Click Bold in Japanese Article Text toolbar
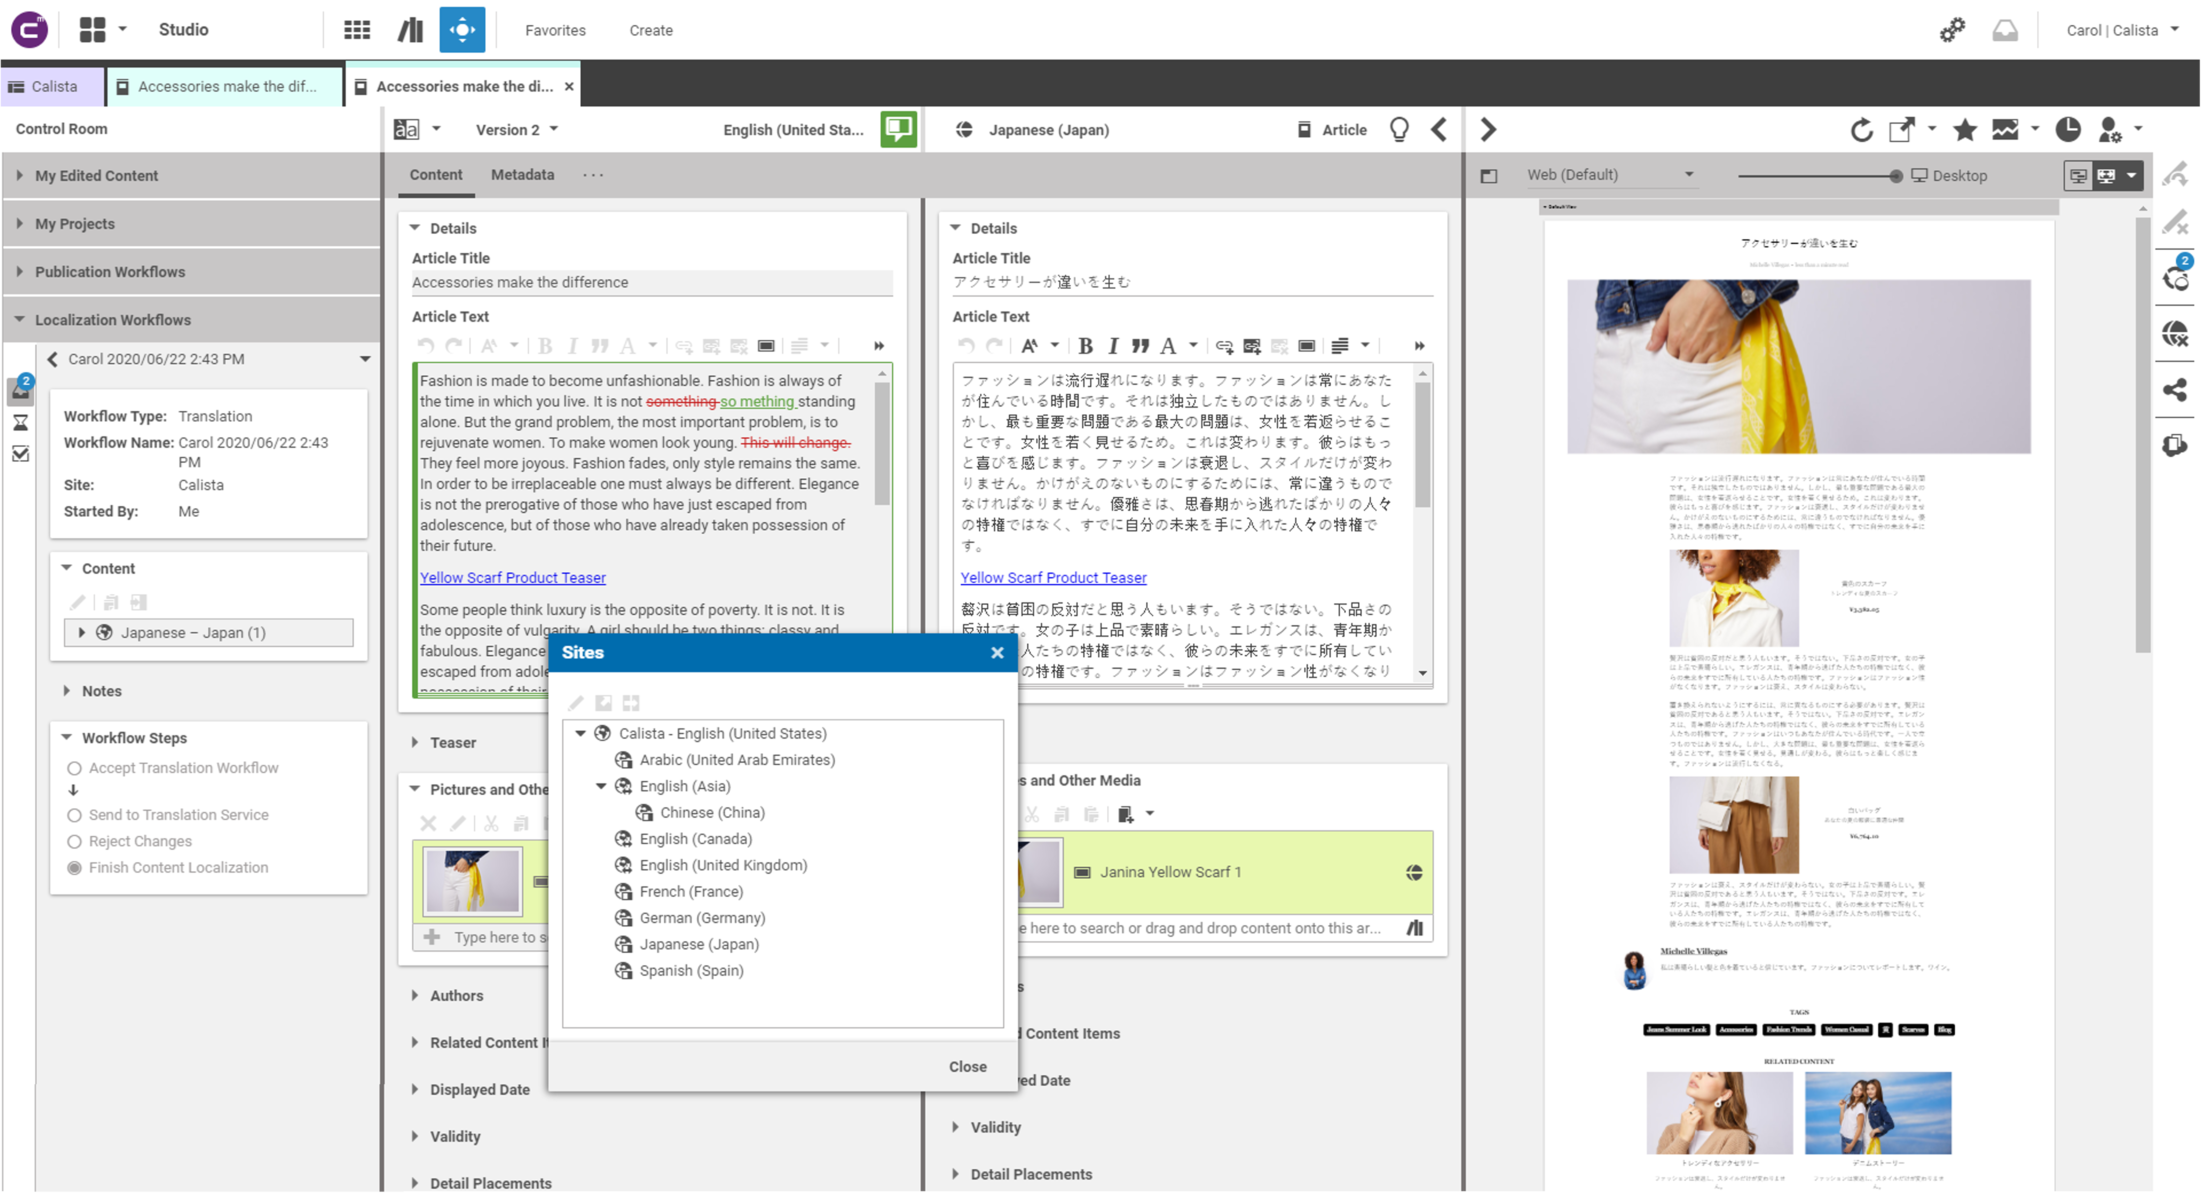This screenshot has width=2201, height=1193. pos(1085,346)
